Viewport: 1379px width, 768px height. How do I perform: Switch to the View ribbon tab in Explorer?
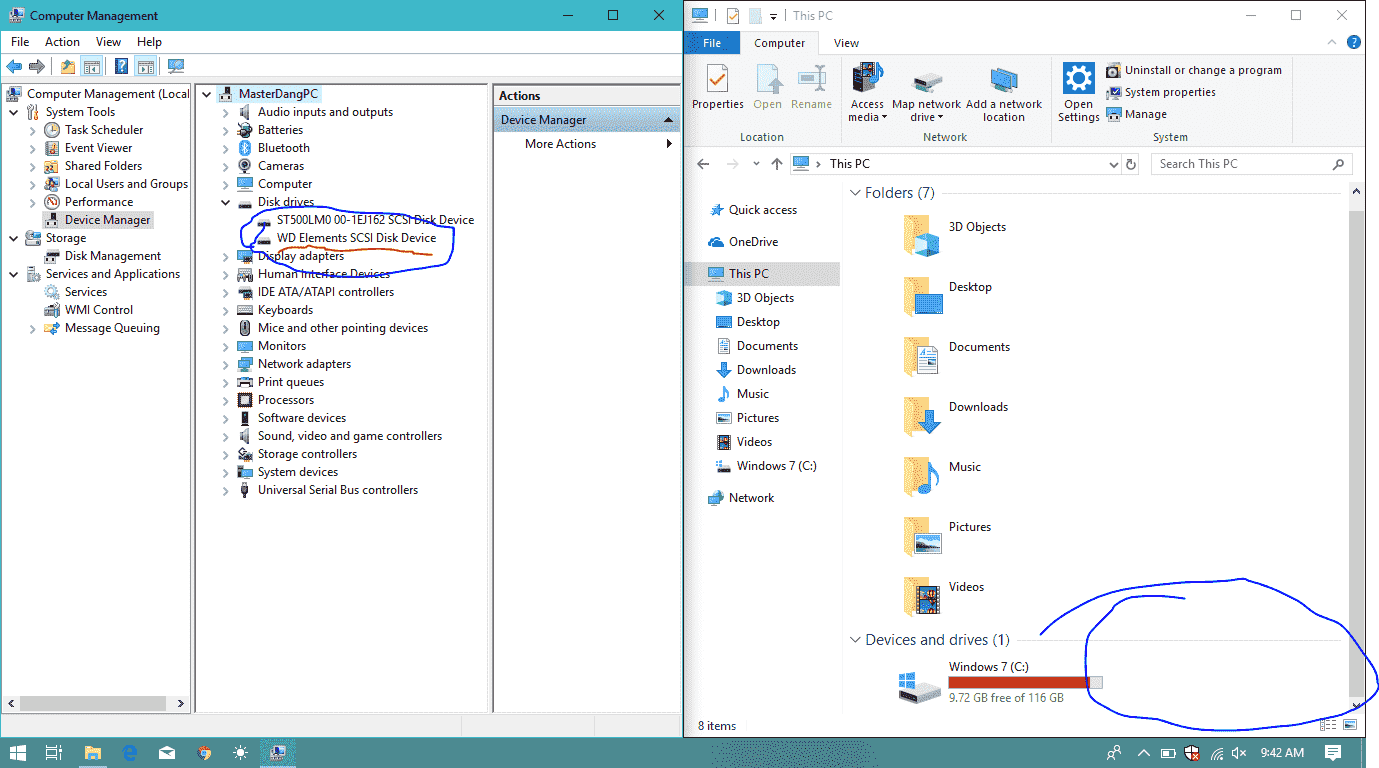(846, 43)
